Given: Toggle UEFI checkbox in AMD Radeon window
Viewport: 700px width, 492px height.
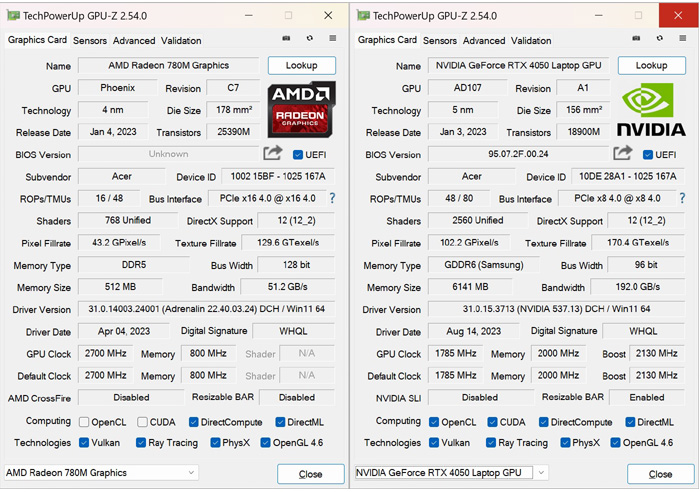Looking at the screenshot, I should 298,155.
